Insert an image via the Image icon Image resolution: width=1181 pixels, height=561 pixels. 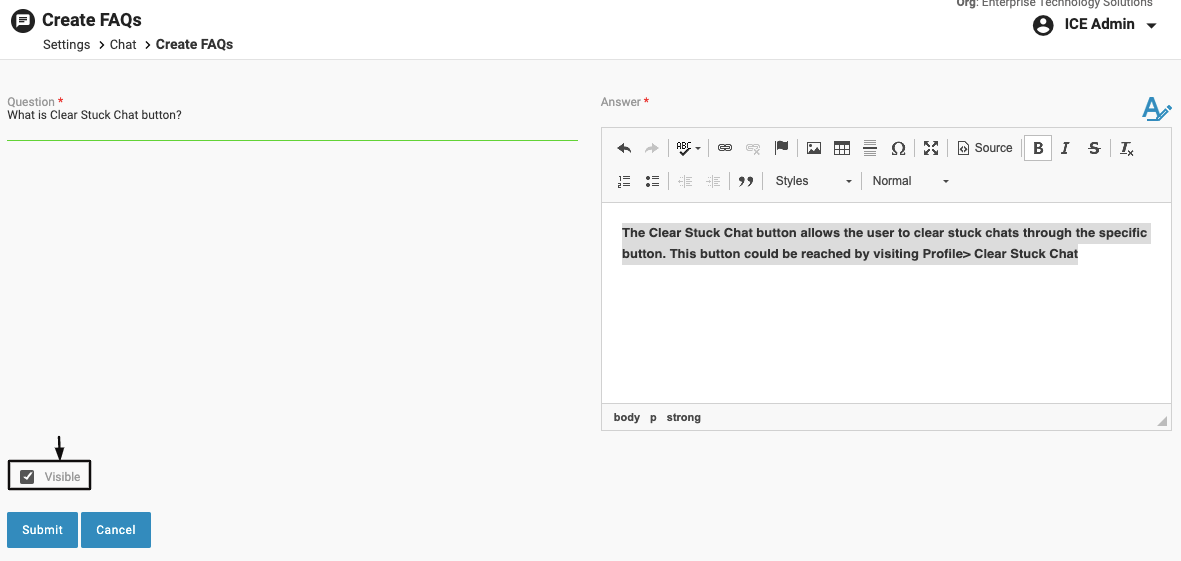[814, 148]
